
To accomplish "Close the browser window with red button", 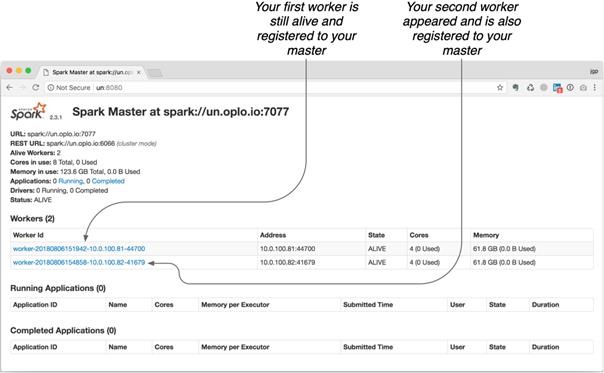I will pyautogui.click(x=10, y=71).
